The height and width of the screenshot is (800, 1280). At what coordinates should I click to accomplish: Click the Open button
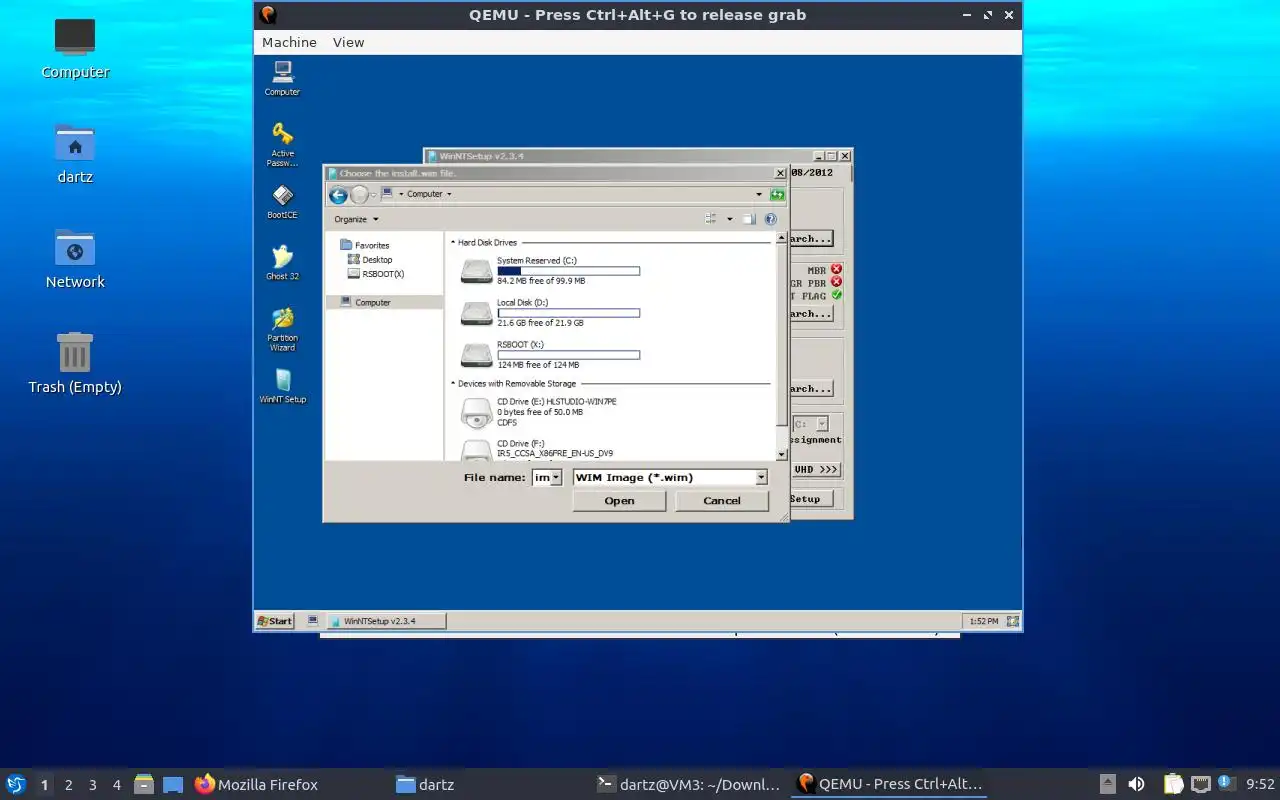(619, 501)
